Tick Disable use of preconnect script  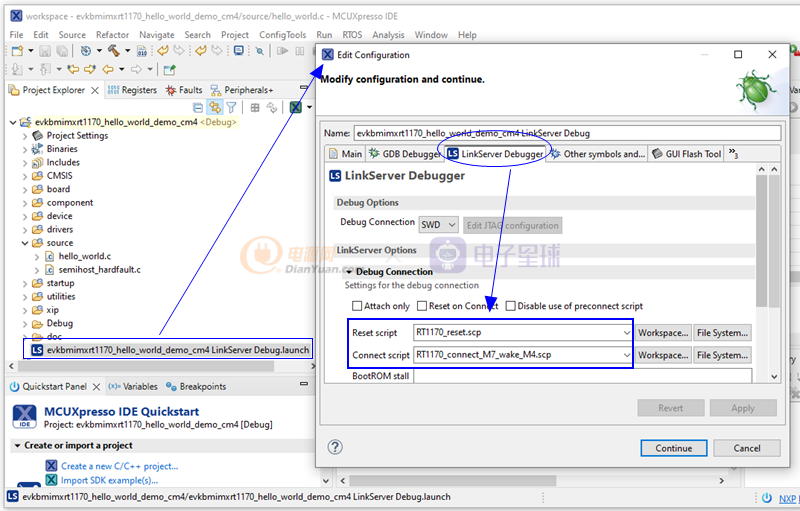pos(510,306)
